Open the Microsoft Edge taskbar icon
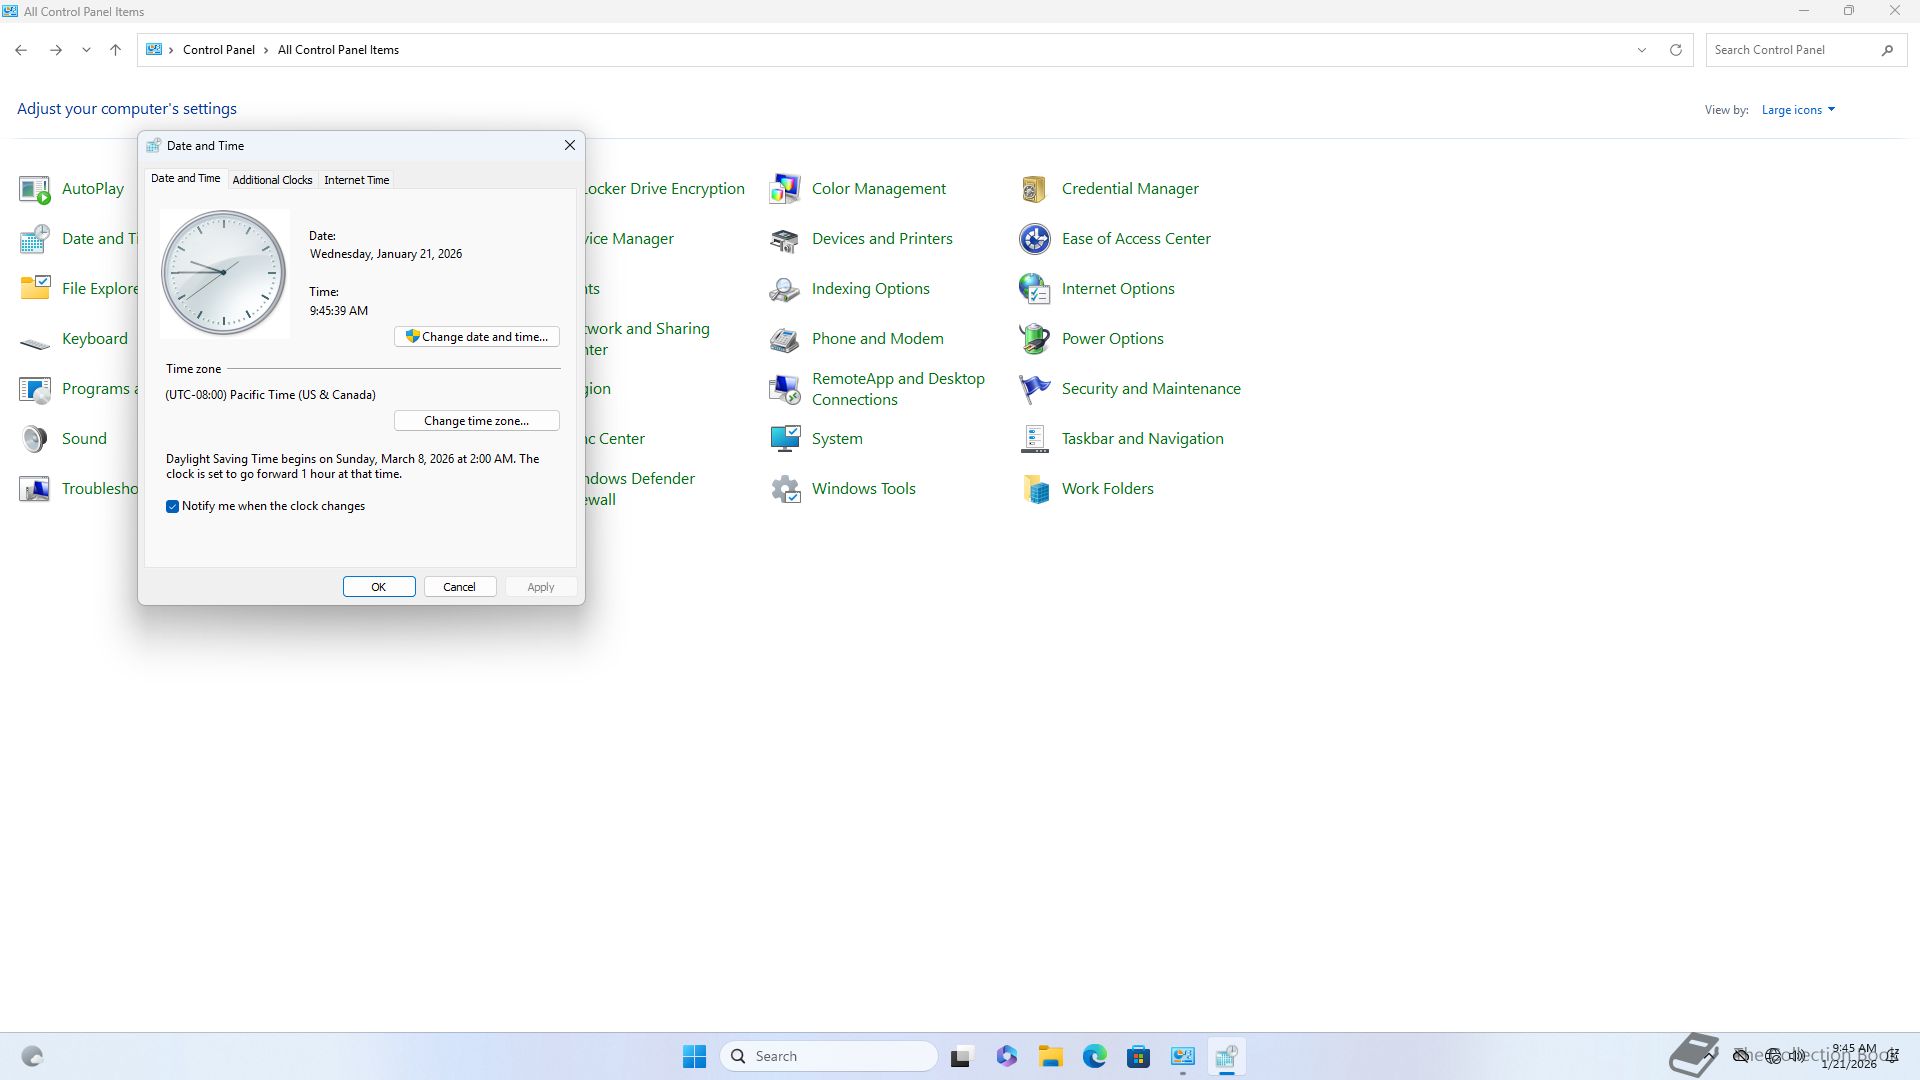 pyautogui.click(x=1094, y=1056)
